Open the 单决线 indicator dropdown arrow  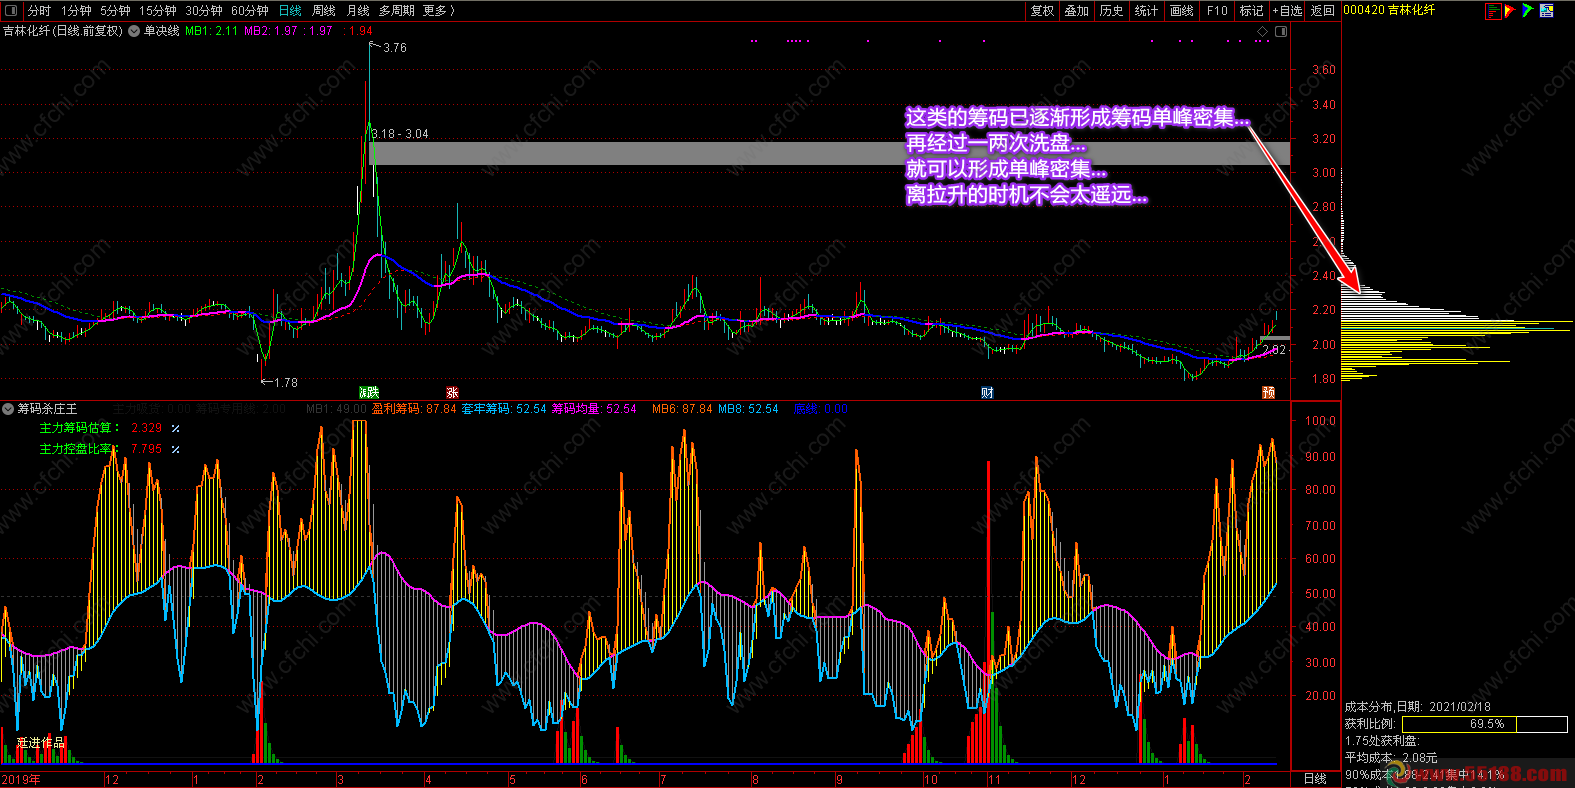(134, 31)
